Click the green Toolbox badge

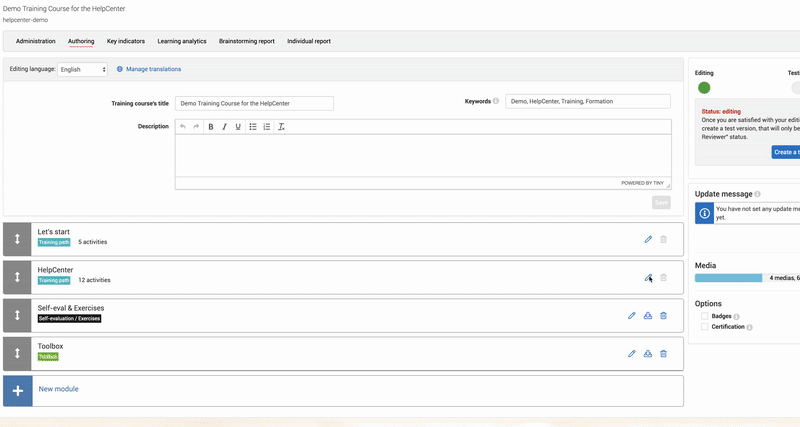48,357
